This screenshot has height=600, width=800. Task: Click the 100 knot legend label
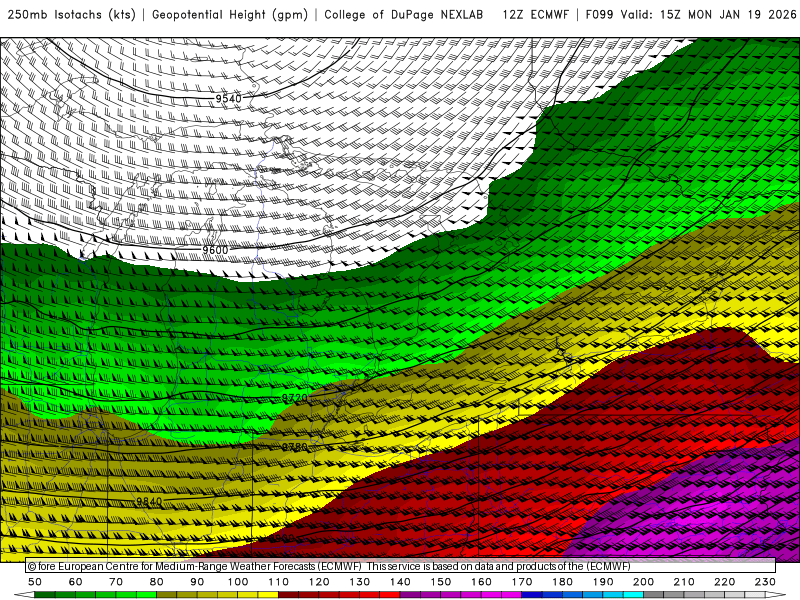pyautogui.click(x=238, y=582)
